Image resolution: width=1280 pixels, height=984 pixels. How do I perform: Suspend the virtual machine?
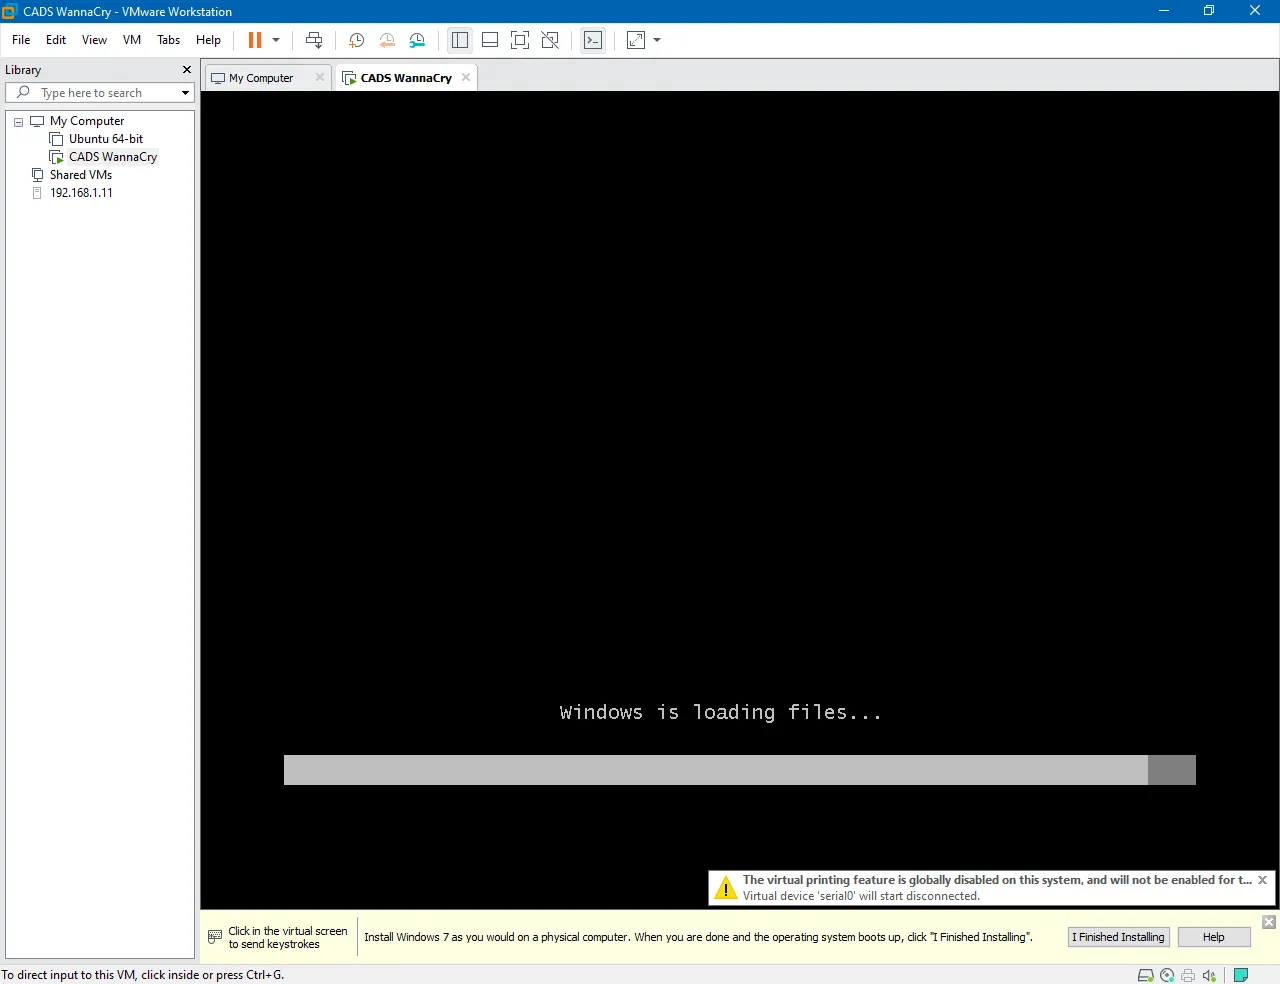pyautogui.click(x=257, y=40)
